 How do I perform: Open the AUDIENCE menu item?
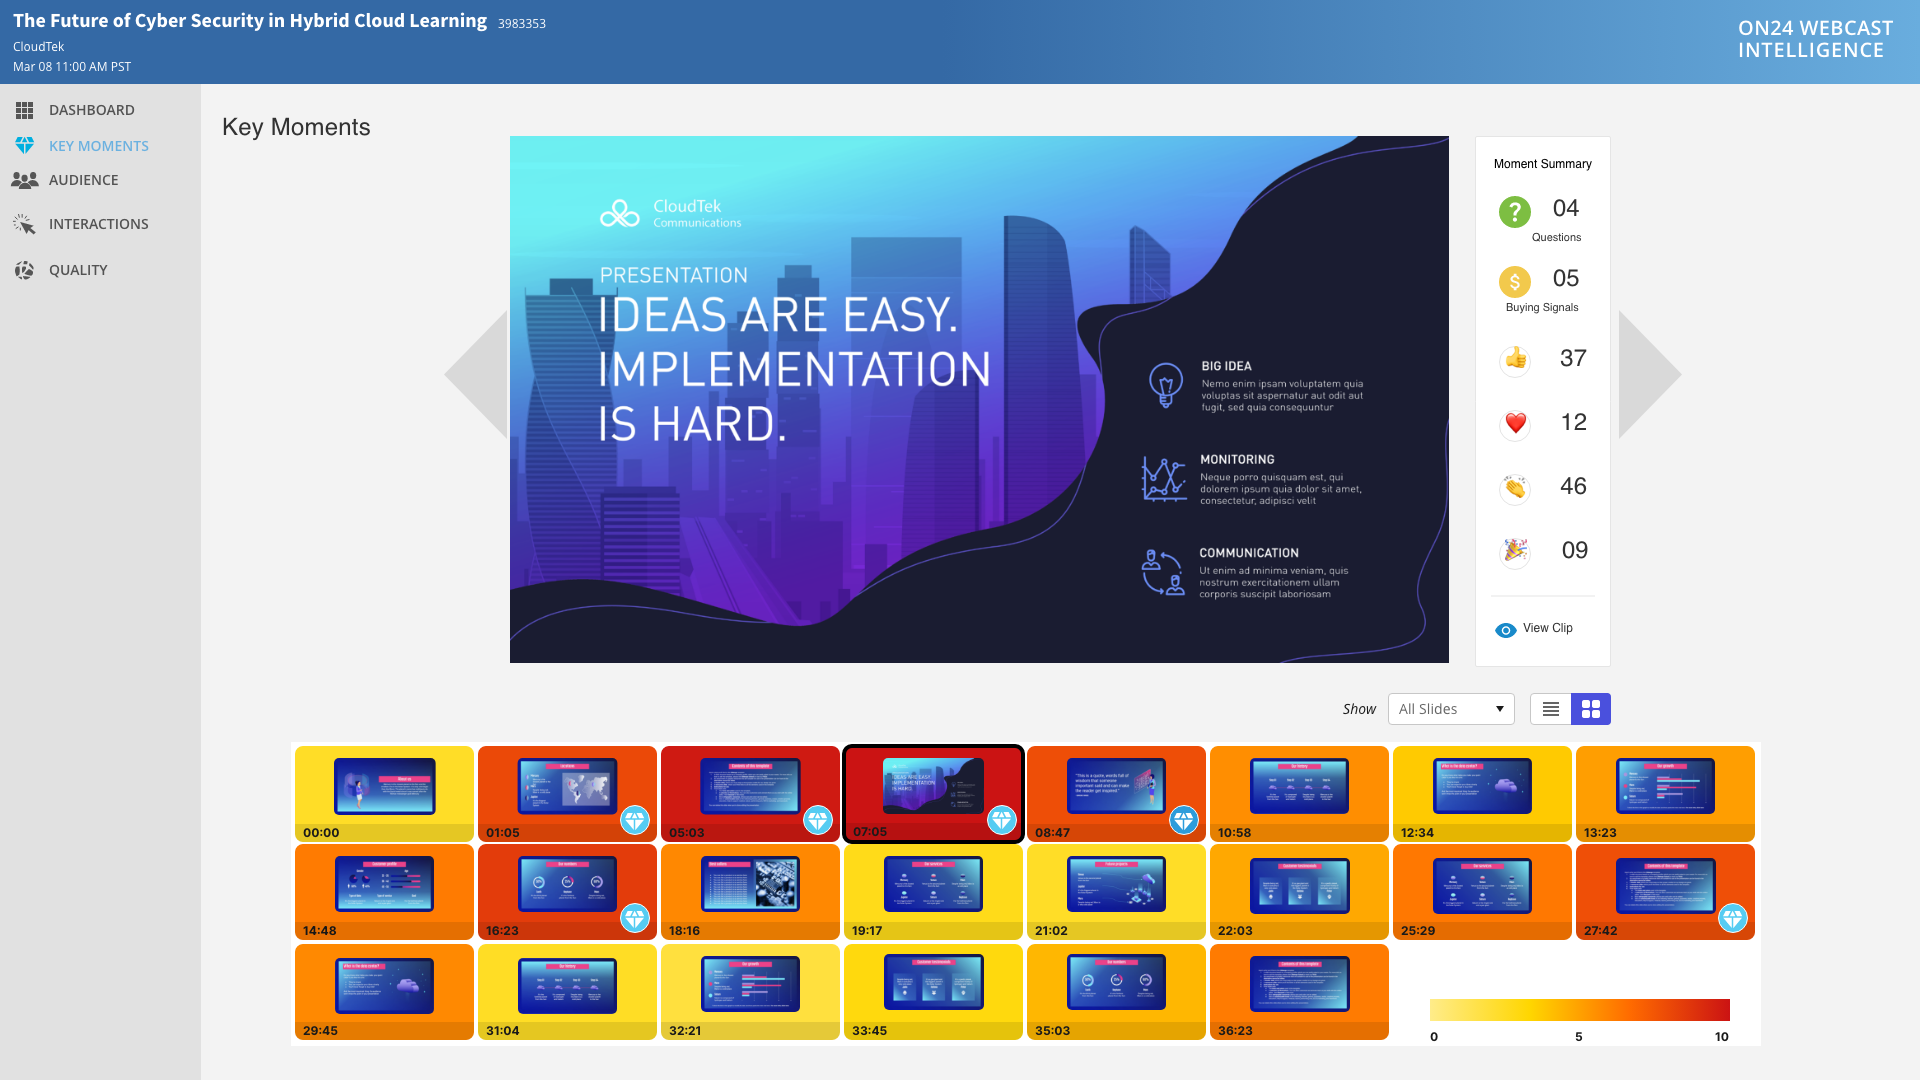(x=84, y=180)
